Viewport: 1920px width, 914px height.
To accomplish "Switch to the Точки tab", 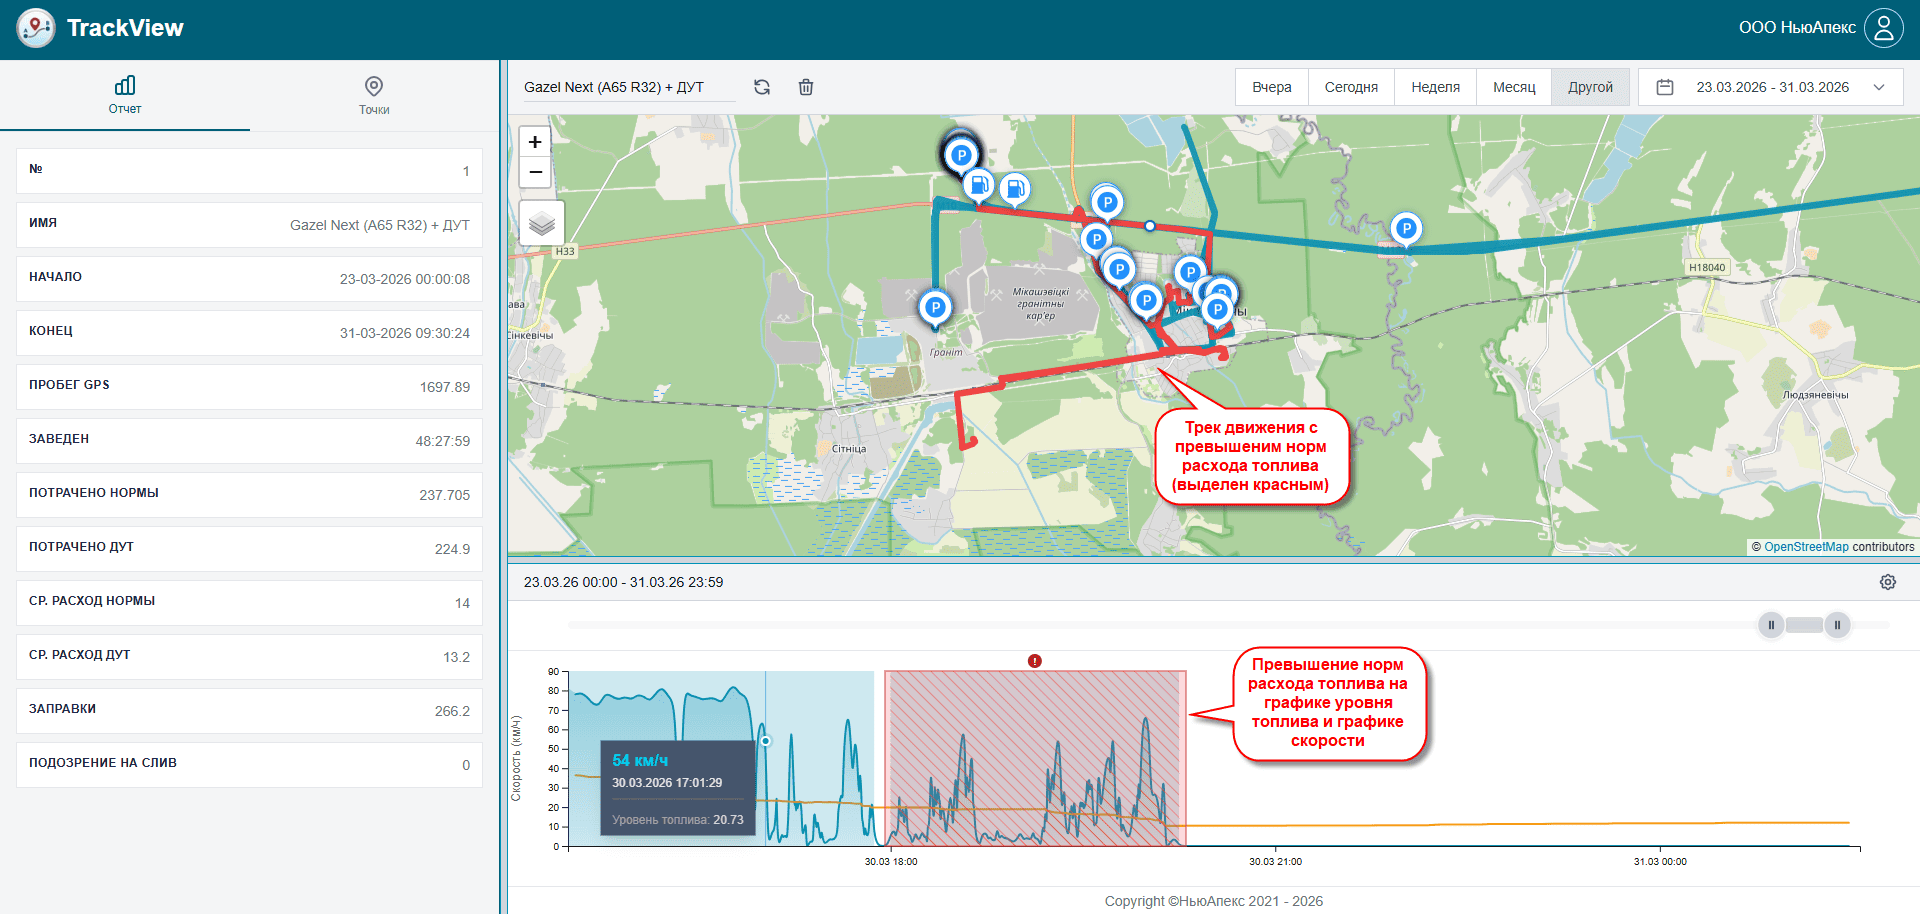I will [374, 95].
